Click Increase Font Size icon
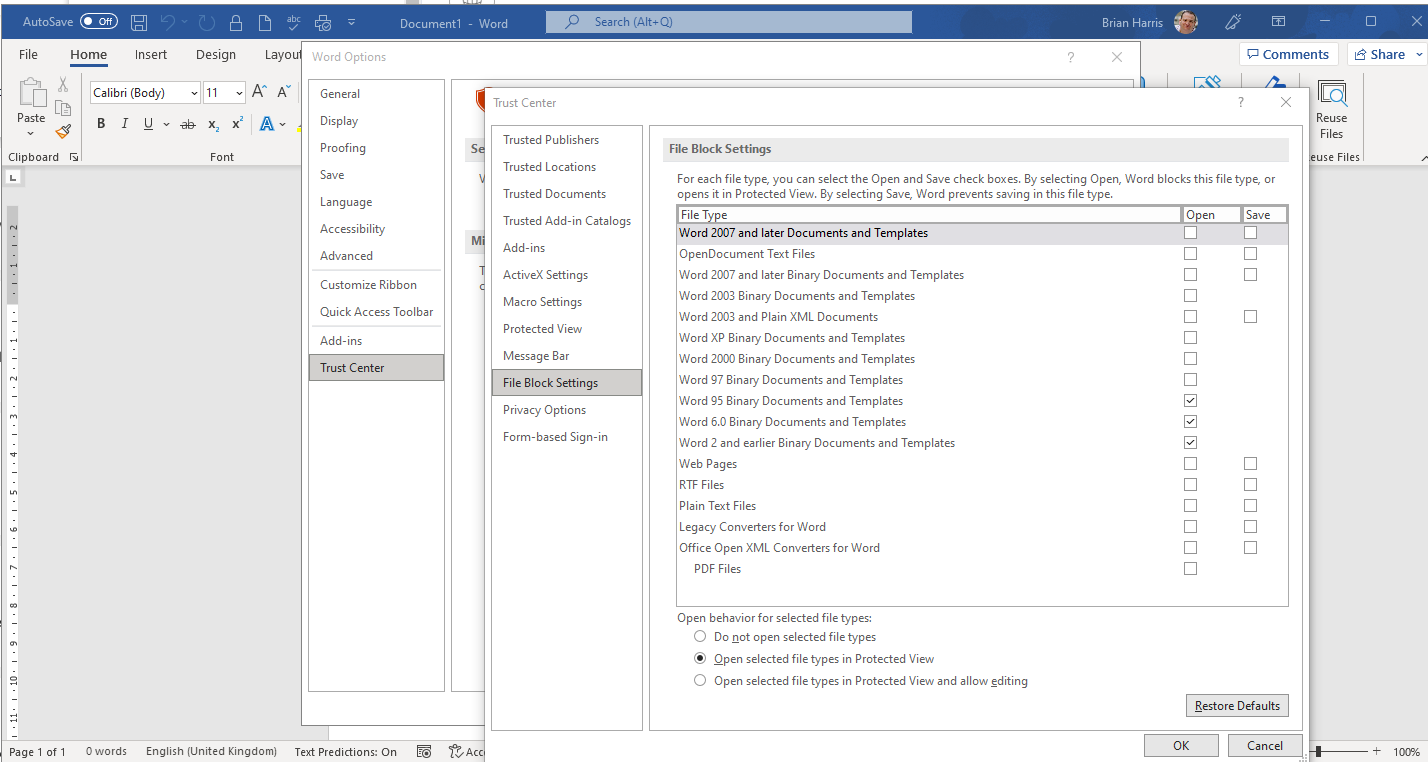This screenshot has height=762, width=1428. [x=259, y=92]
